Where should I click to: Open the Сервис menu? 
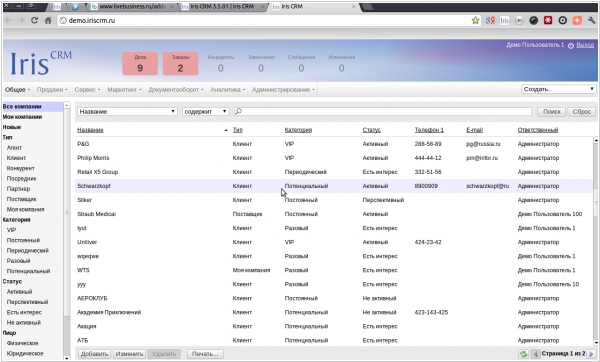pos(87,90)
